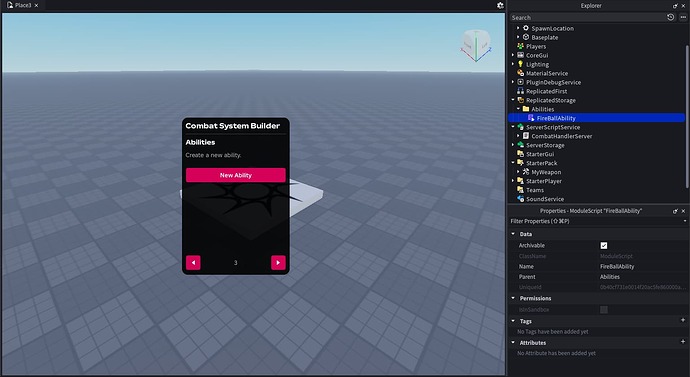Click the Teams icon
Screen dimensions: 690x377
coord(521,190)
